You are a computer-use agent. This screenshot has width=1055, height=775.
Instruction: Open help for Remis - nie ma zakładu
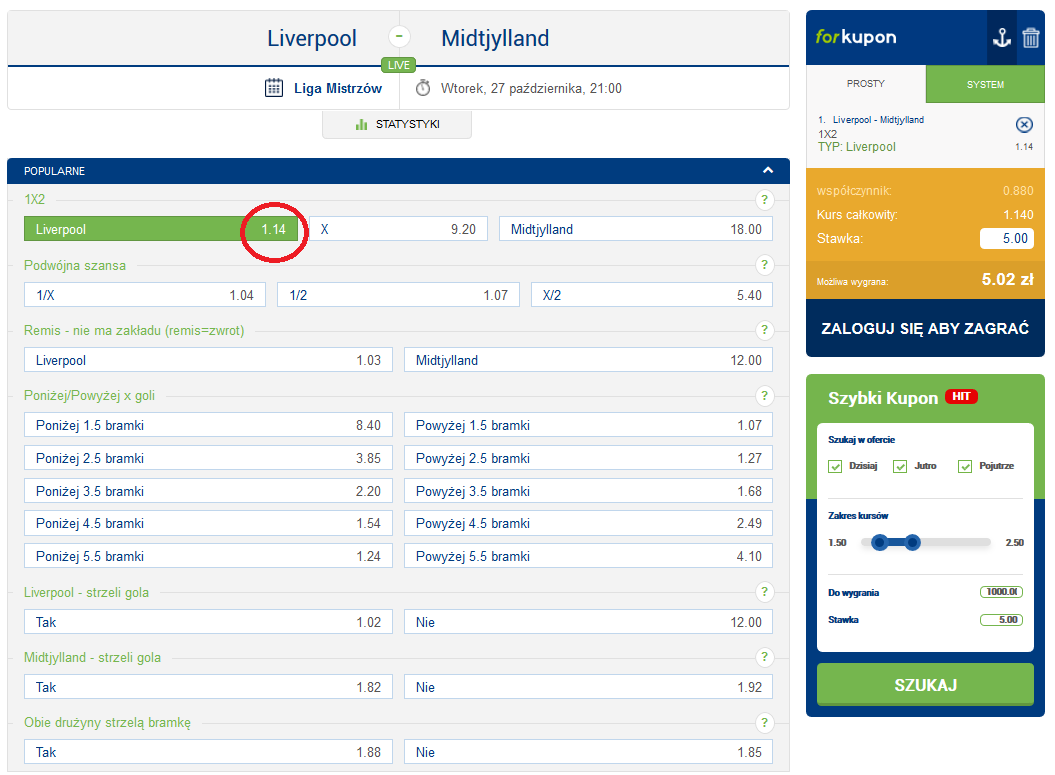point(764,330)
